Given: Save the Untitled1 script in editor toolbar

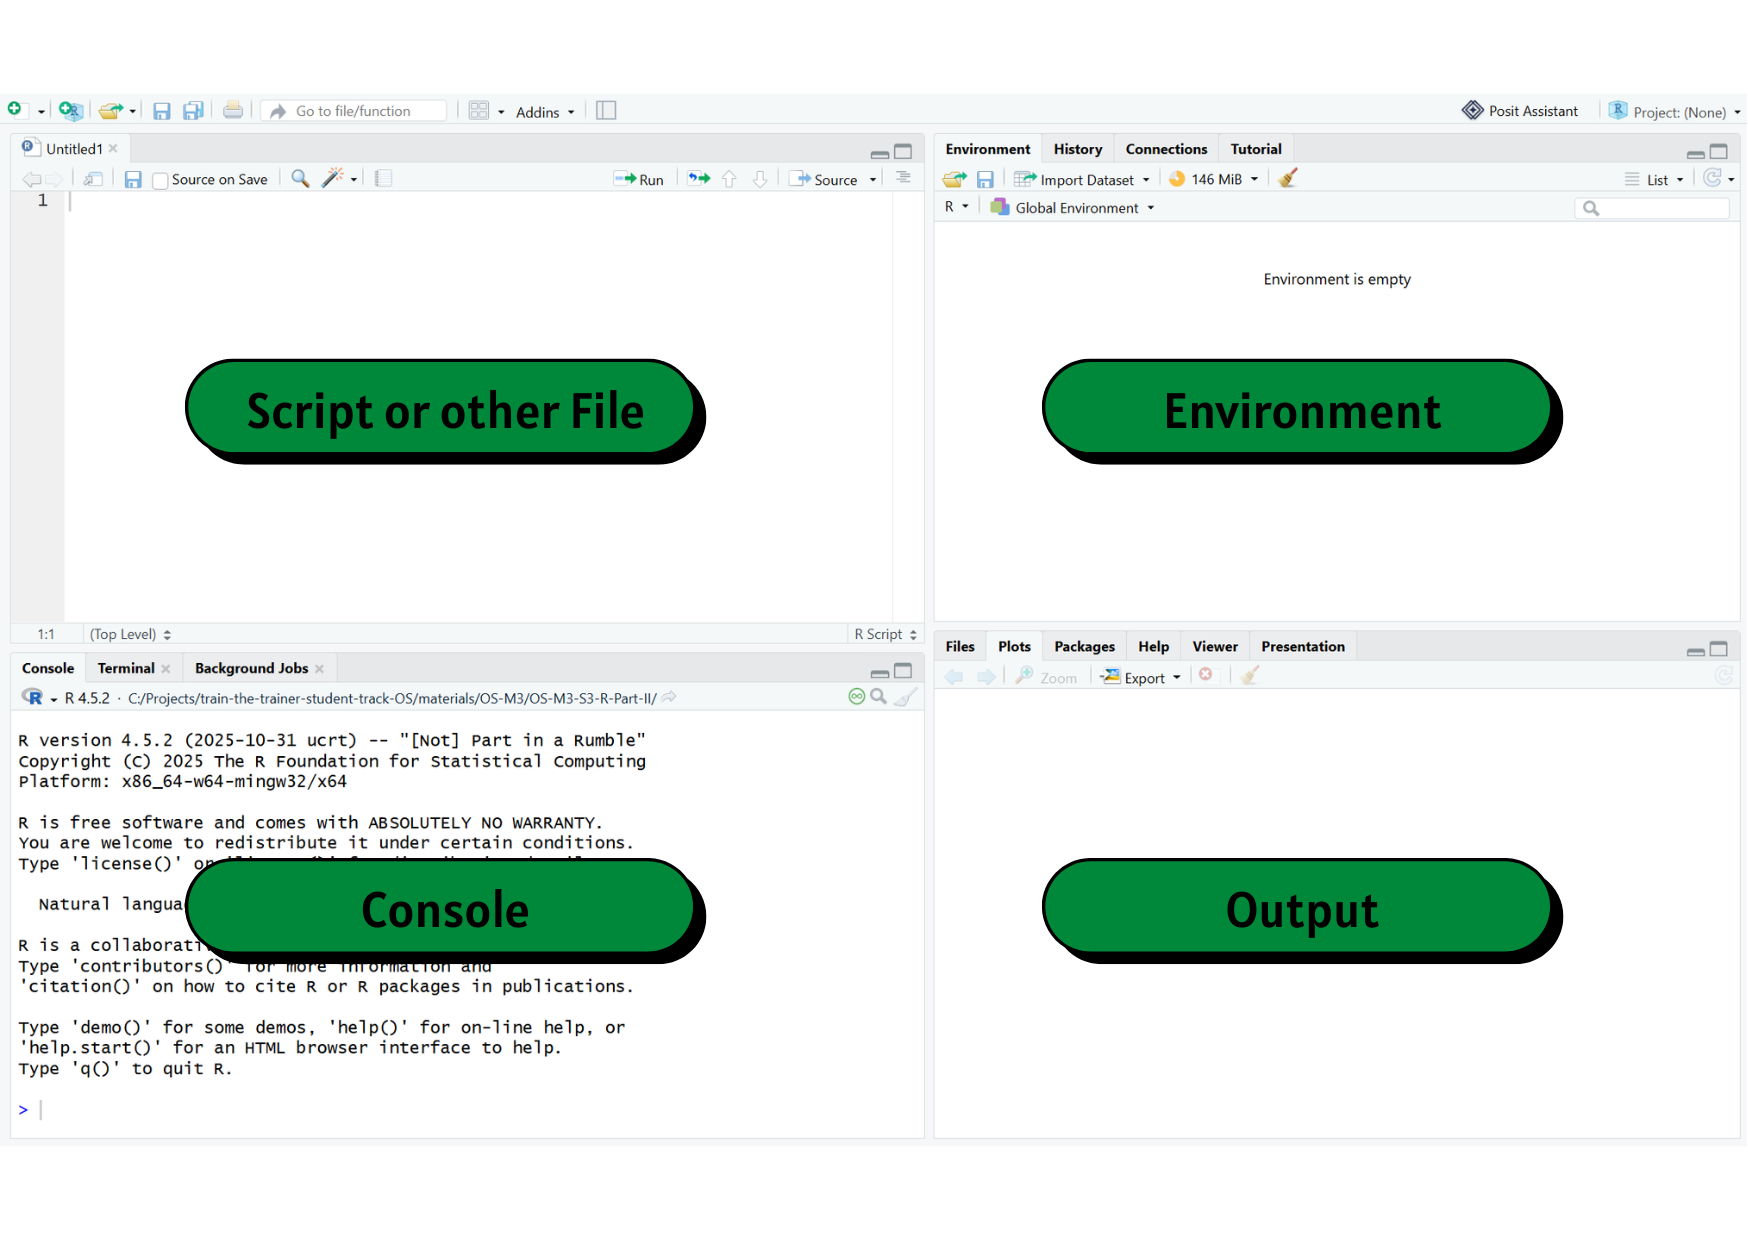Looking at the screenshot, I should coord(133,179).
